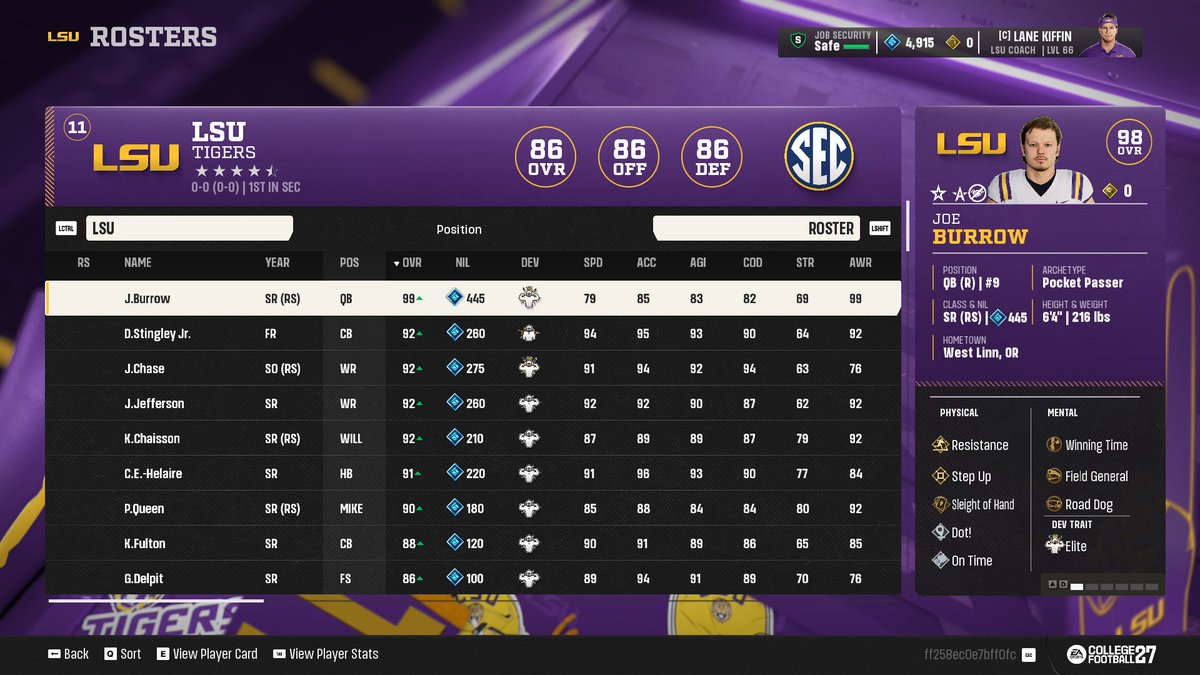1200x675 pixels.
Task: Sort table by SPD column header
Action: (593, 263)
